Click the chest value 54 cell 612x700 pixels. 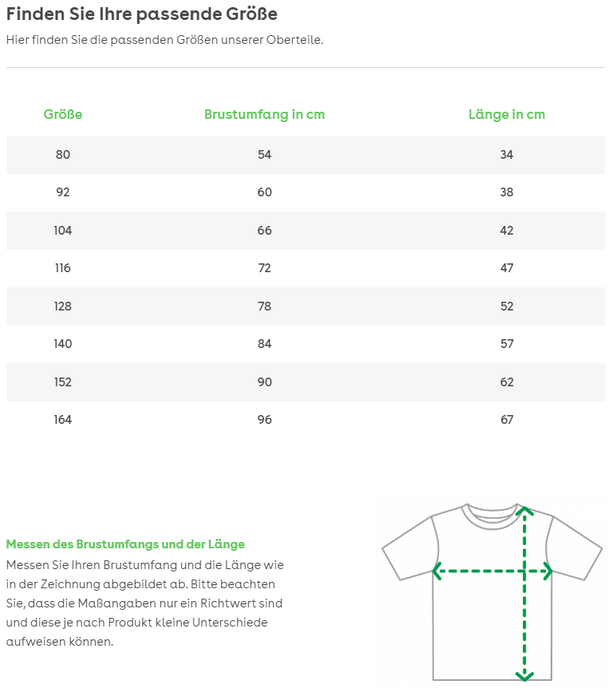point(264,154)
